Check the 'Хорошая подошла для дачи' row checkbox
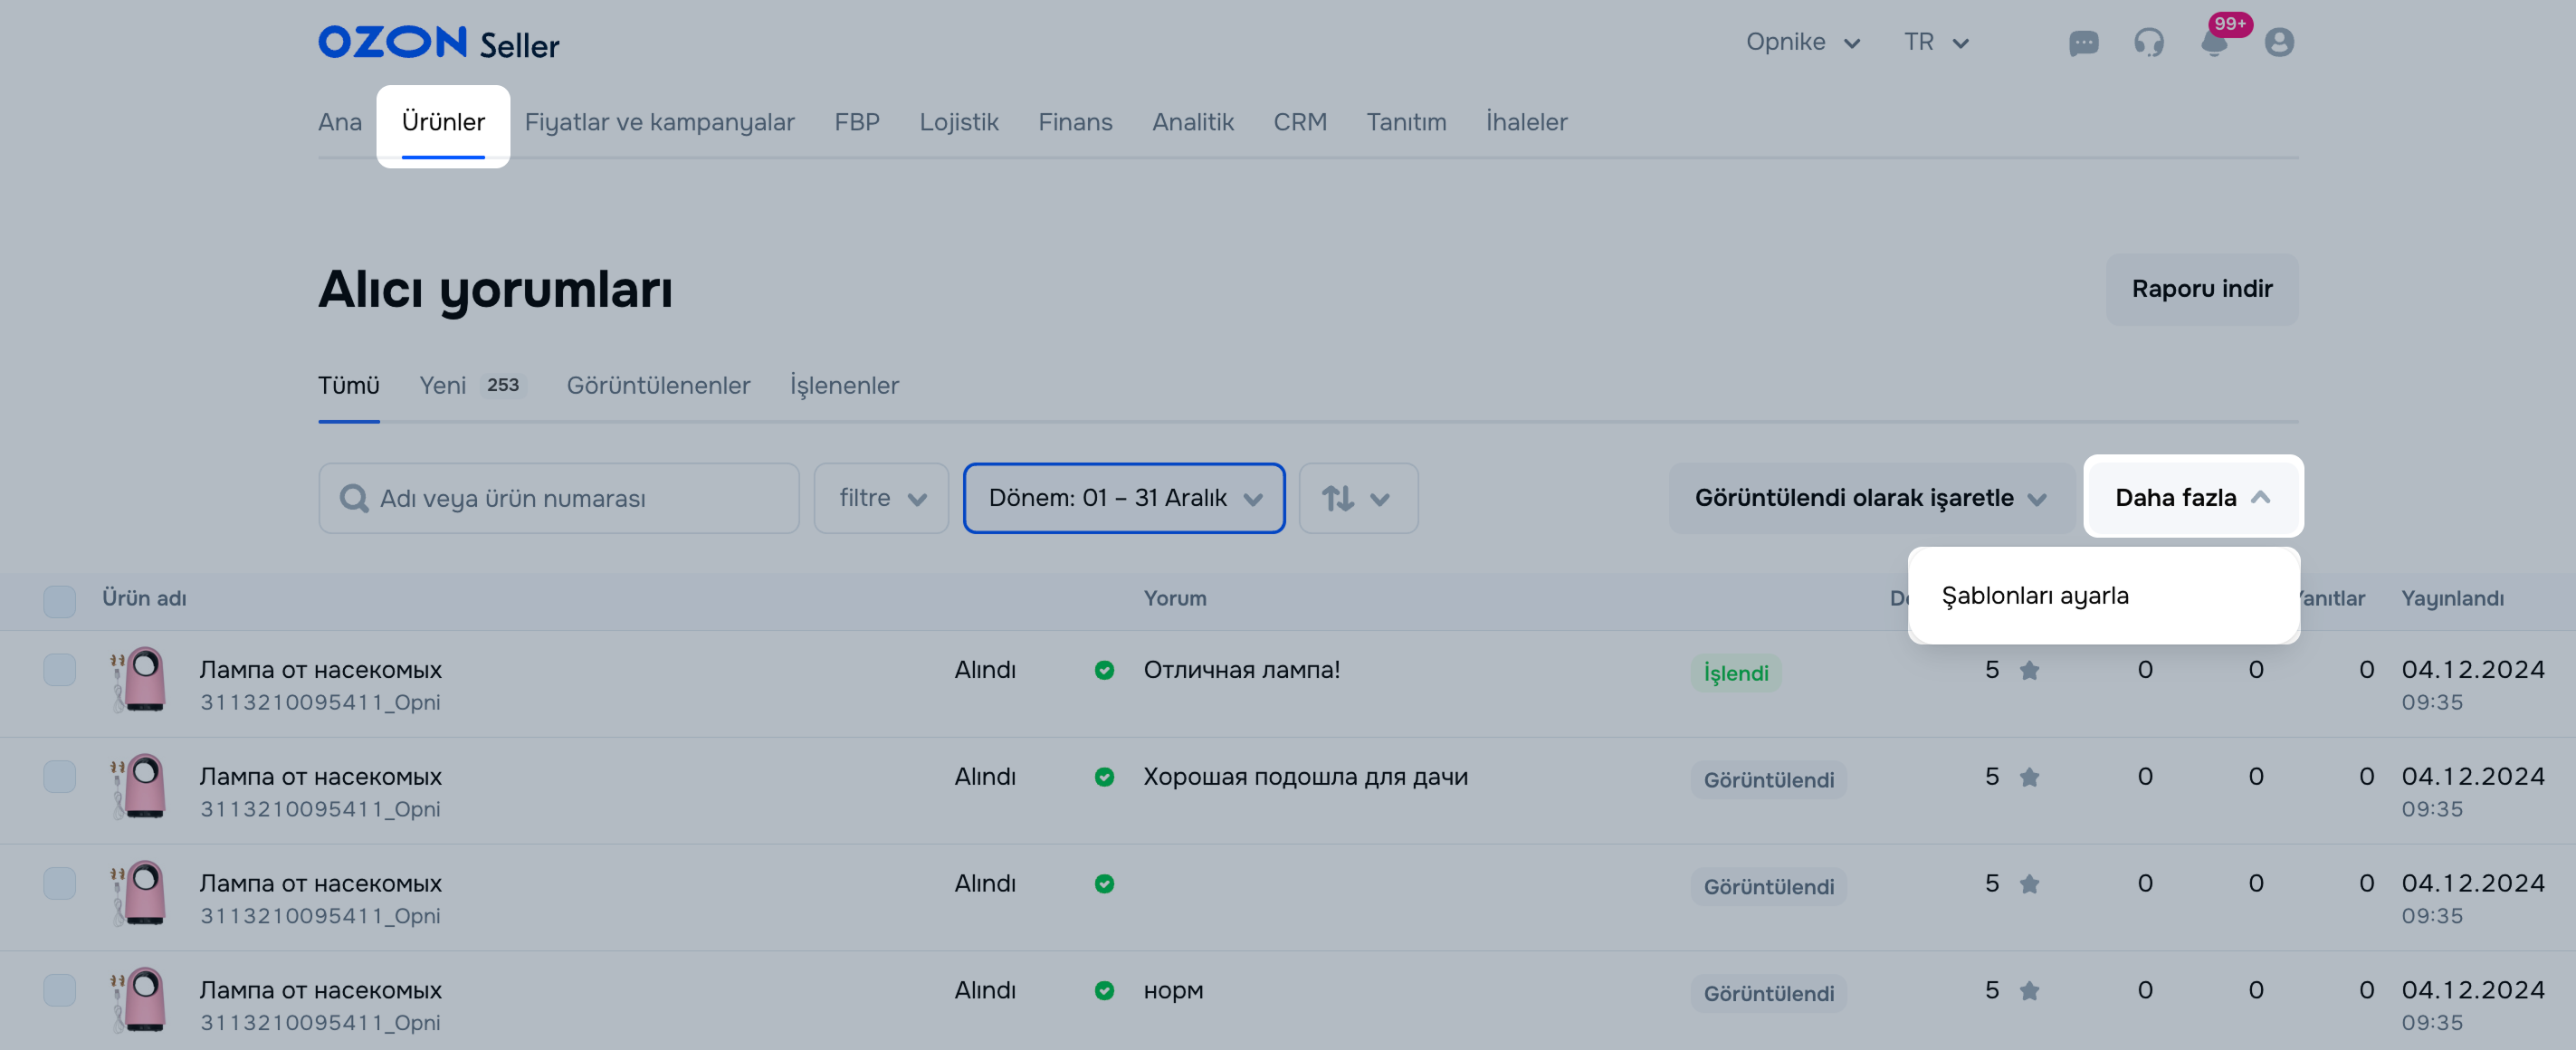2576x1050 pixels. tap(60, 777)
